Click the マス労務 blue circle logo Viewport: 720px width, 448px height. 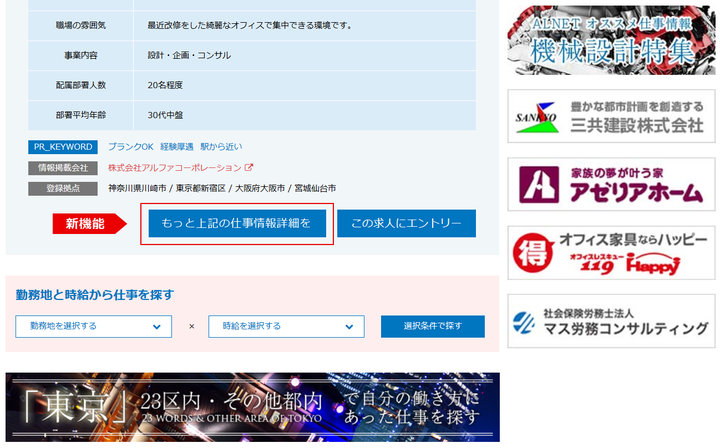pos(524,322)
